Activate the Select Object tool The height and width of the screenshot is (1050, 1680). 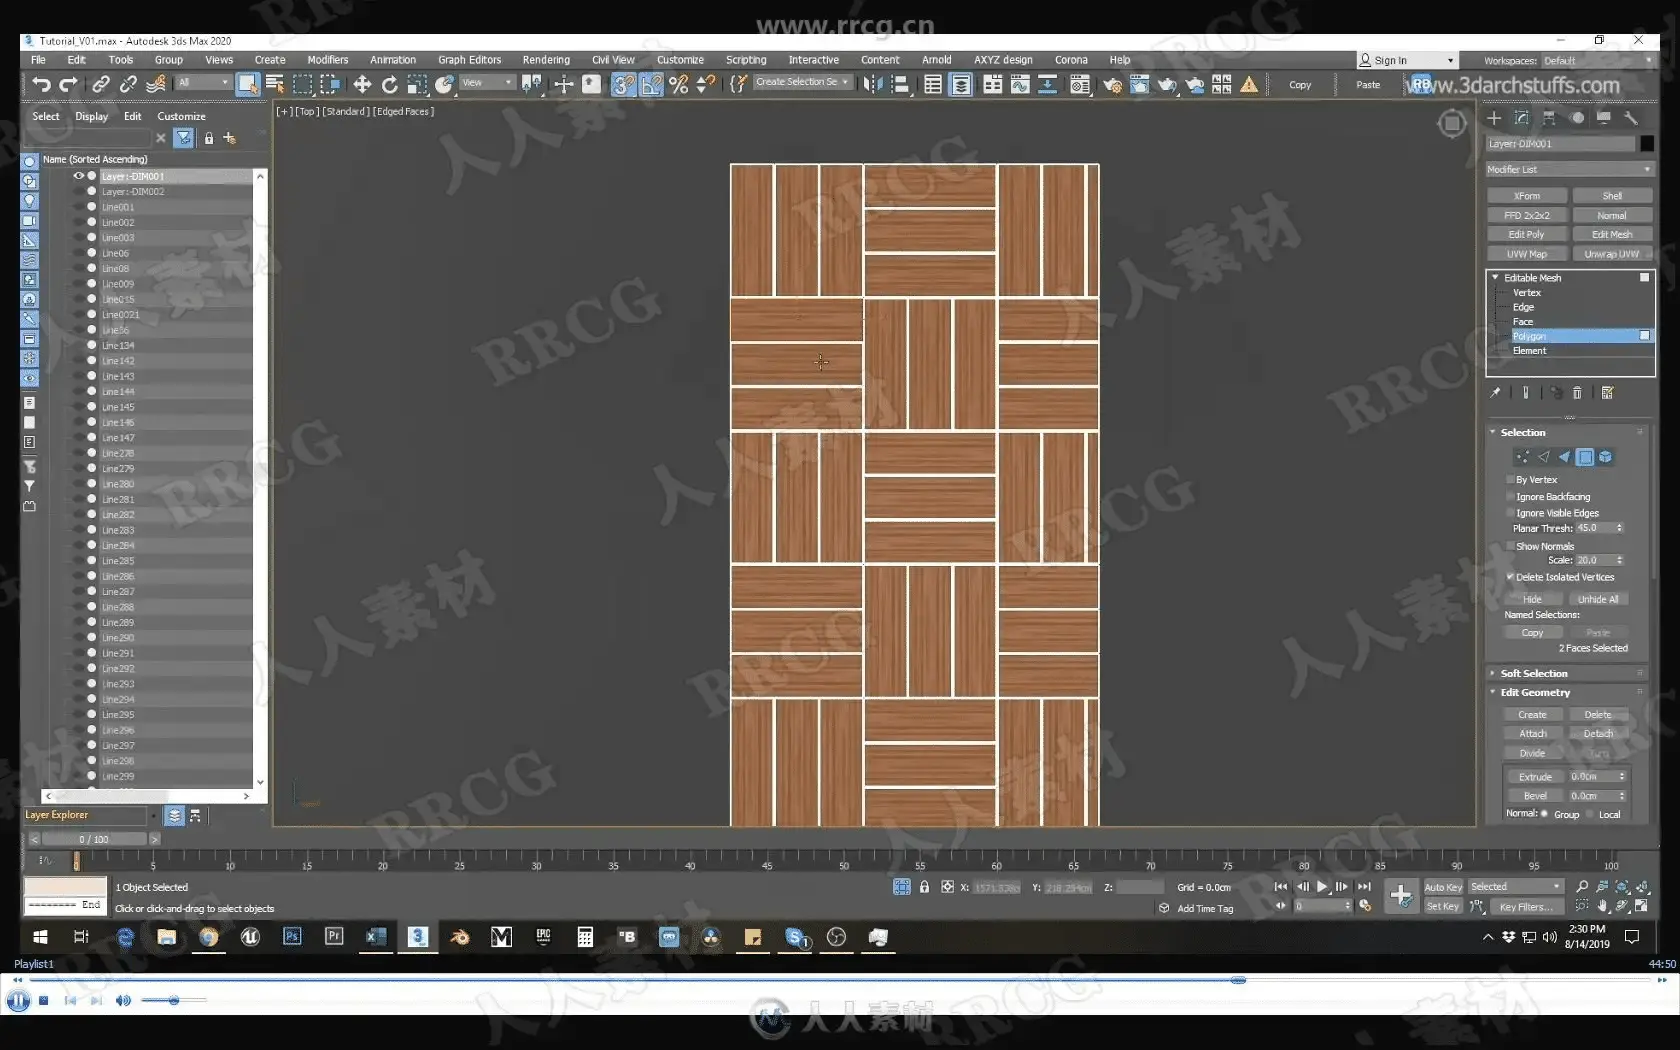click(x=247, y=85)
